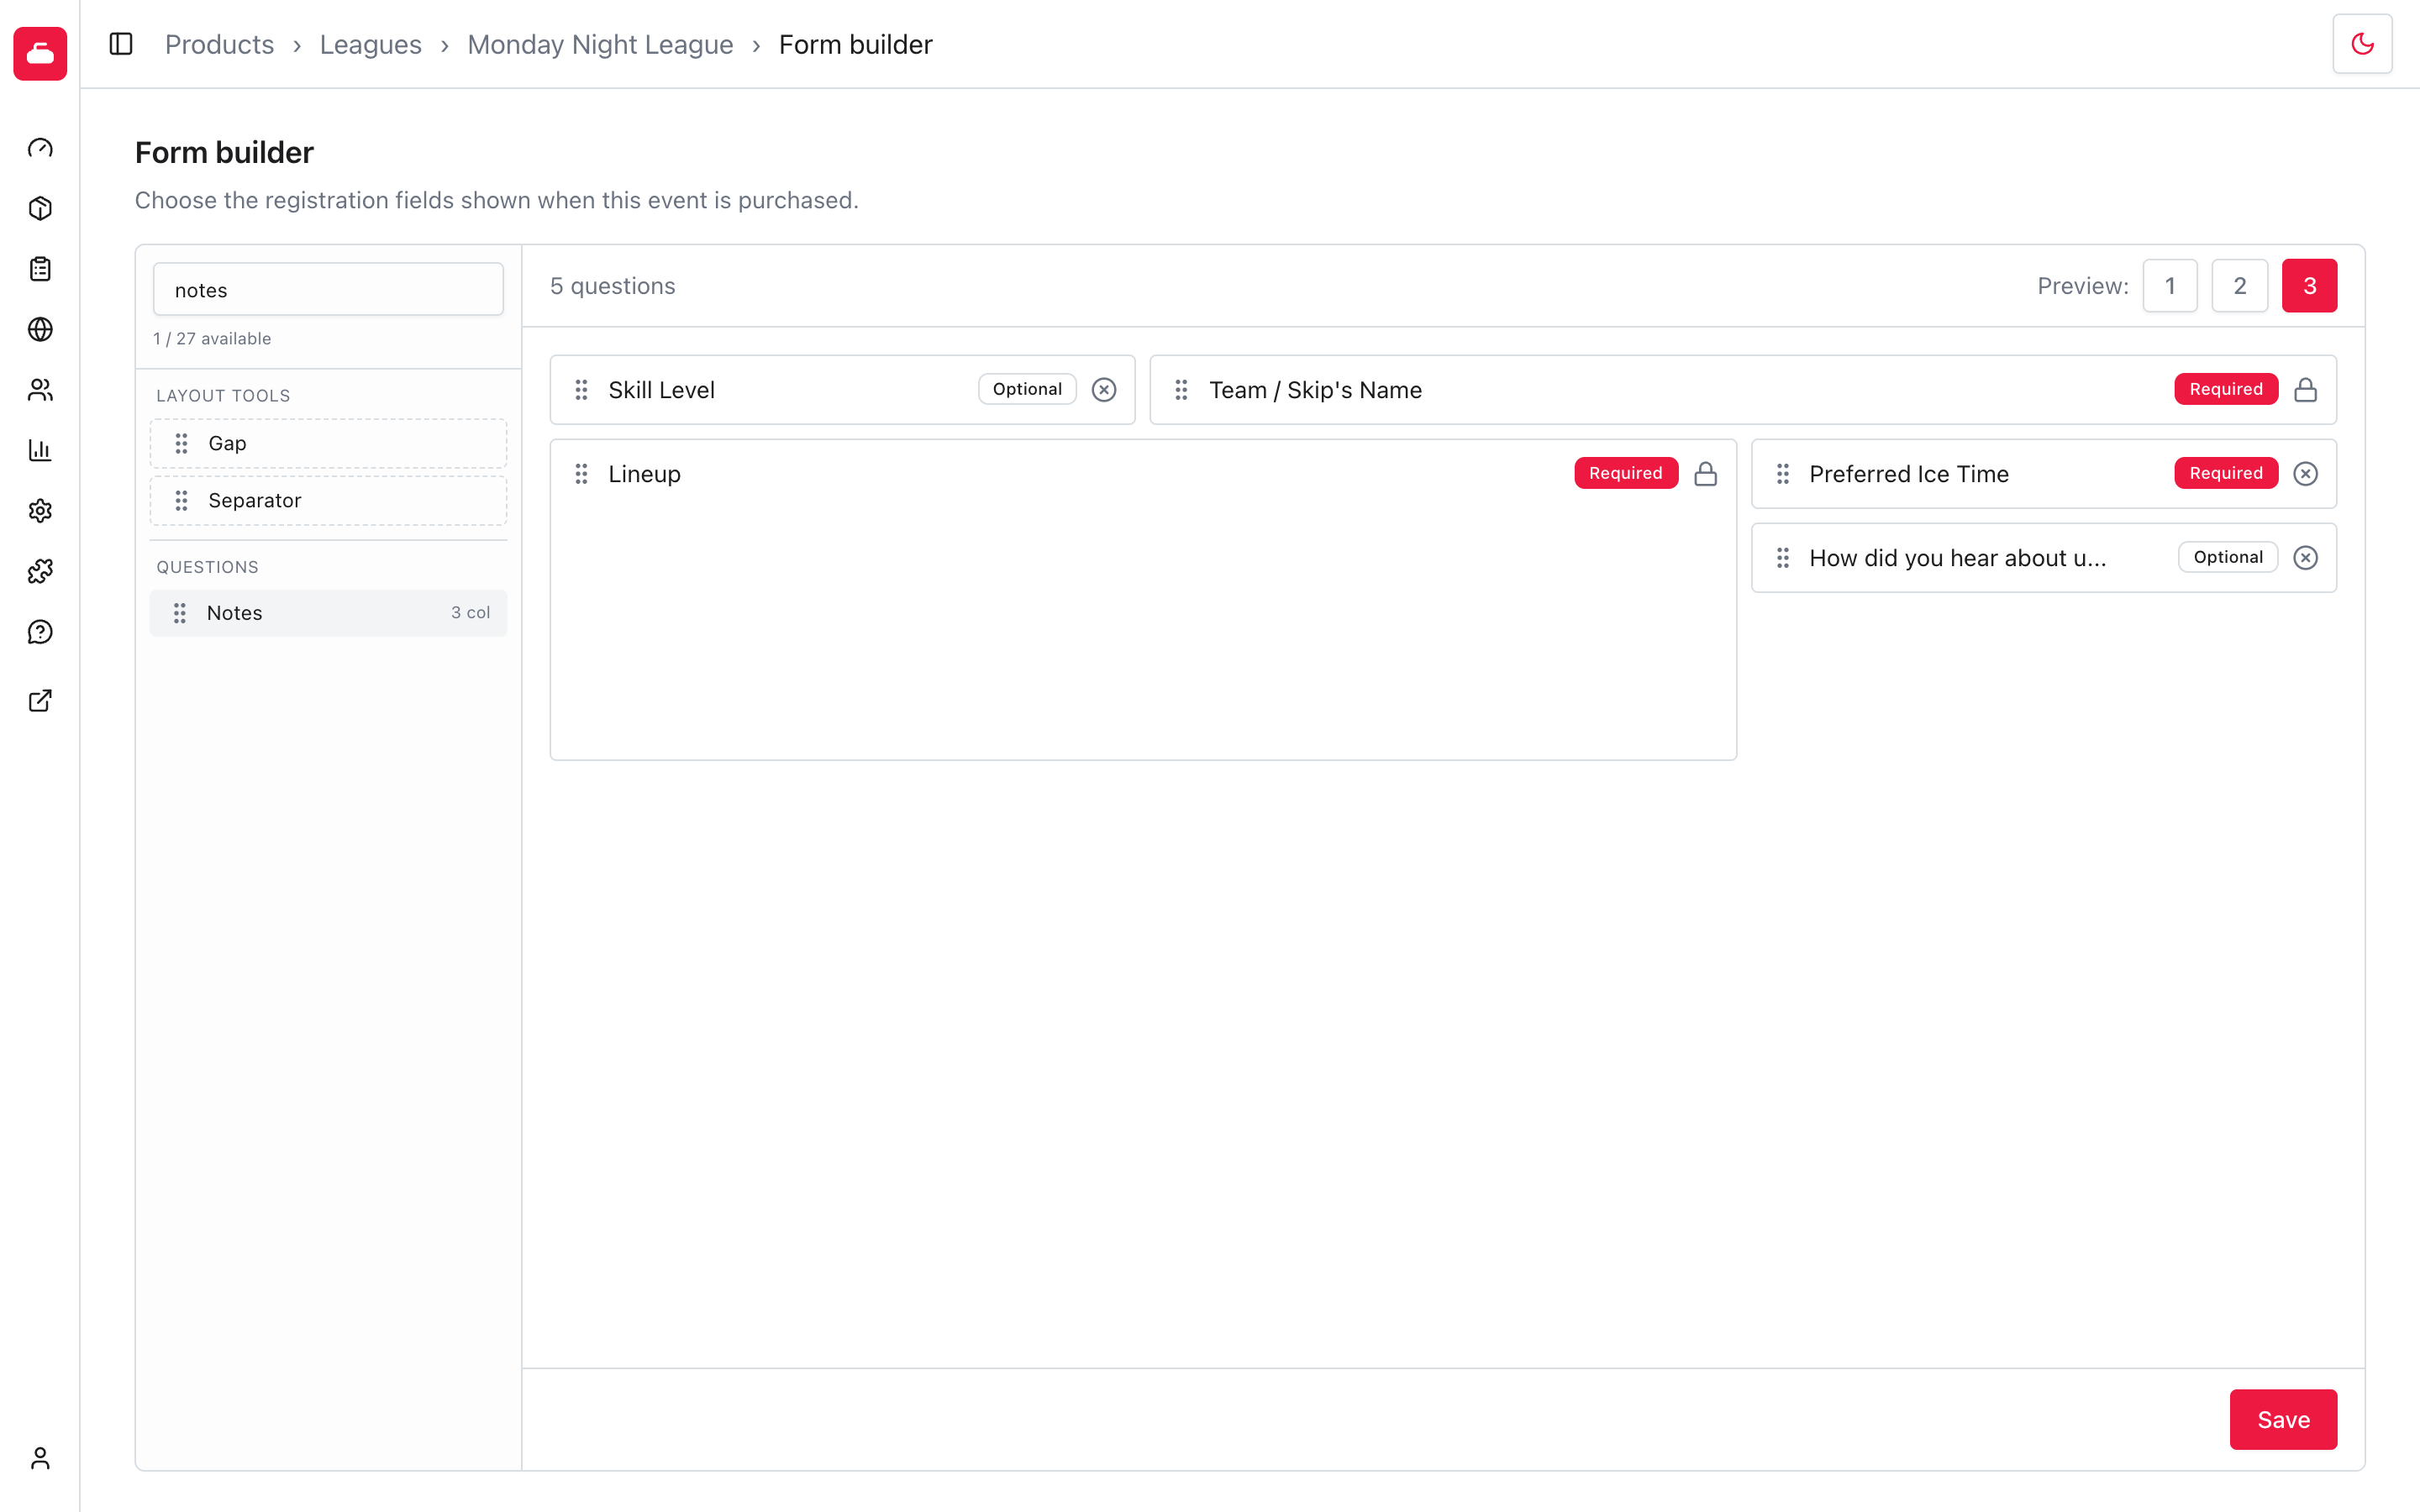The height and width of the screenshot is (1512, 2420).
Task: Grab the Skill Level drag handle
Action: pos(581,390)
